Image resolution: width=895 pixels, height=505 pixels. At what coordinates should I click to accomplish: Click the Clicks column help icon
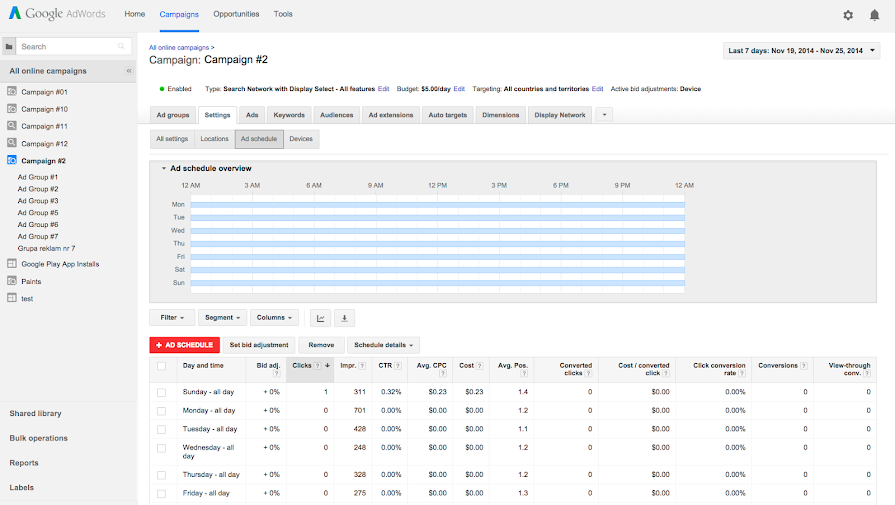[317, 366]
